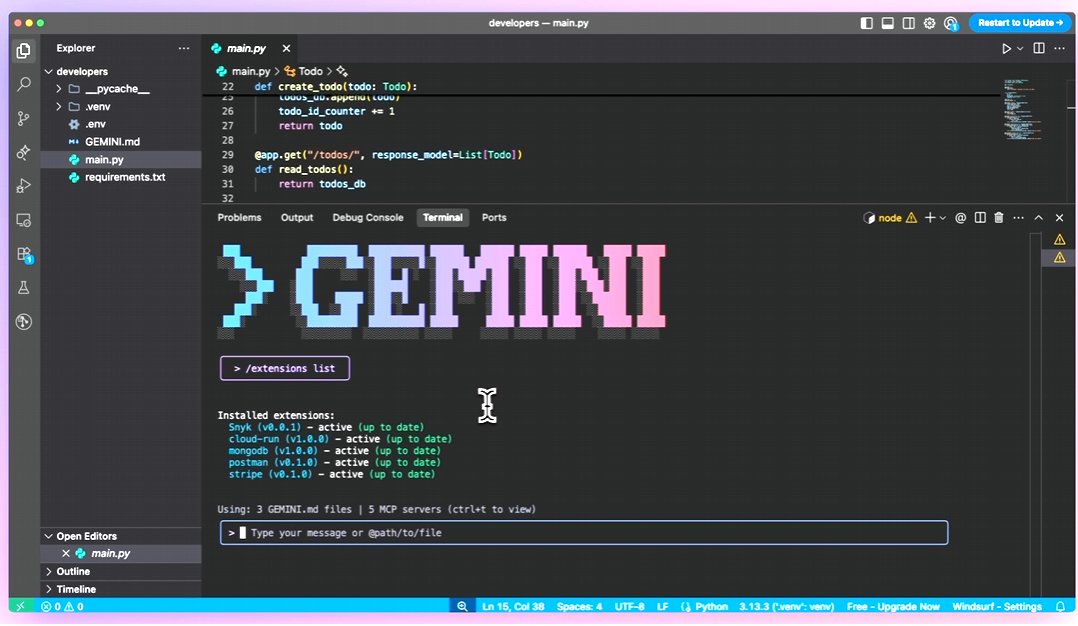1078x626 pixels.
Task: Create new terminal with plus icon
Action: tap(930, 218)
